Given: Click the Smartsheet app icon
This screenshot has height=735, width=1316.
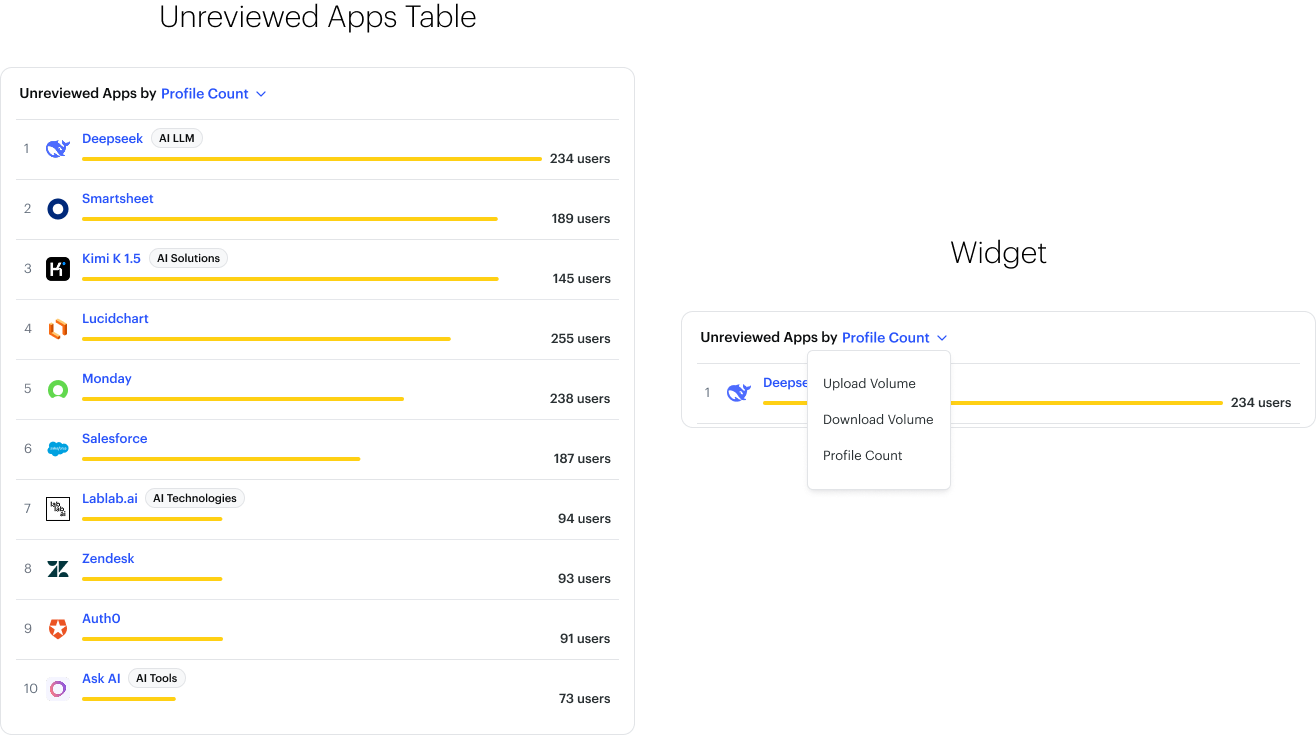Looking at the screenshot, I should point(58,209).
